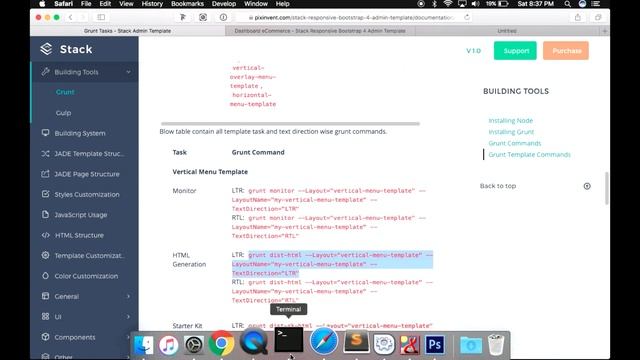The height and width of the screenshot is (360, 640).
Task: Open Grunt Commands link
Action: pyautogui.click(x=515, y=143)
